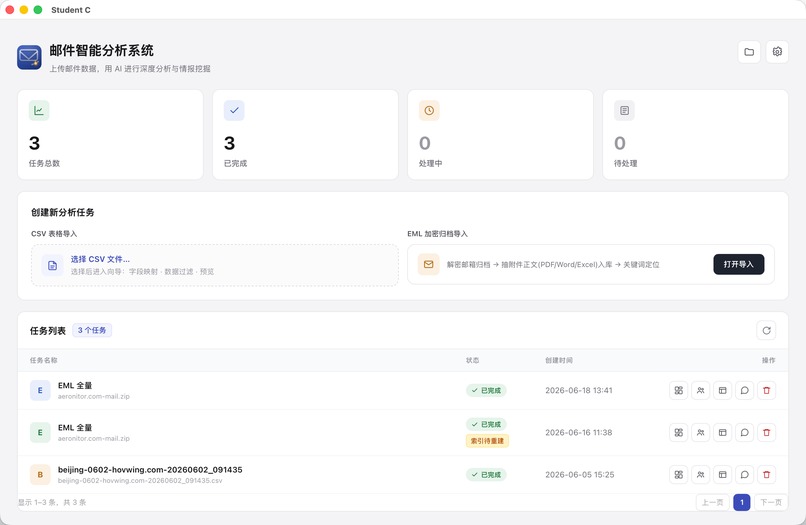Delete the beijing-0602-hovwing.com task
Viewport: 806px width, 525px height.
[766, 475]
